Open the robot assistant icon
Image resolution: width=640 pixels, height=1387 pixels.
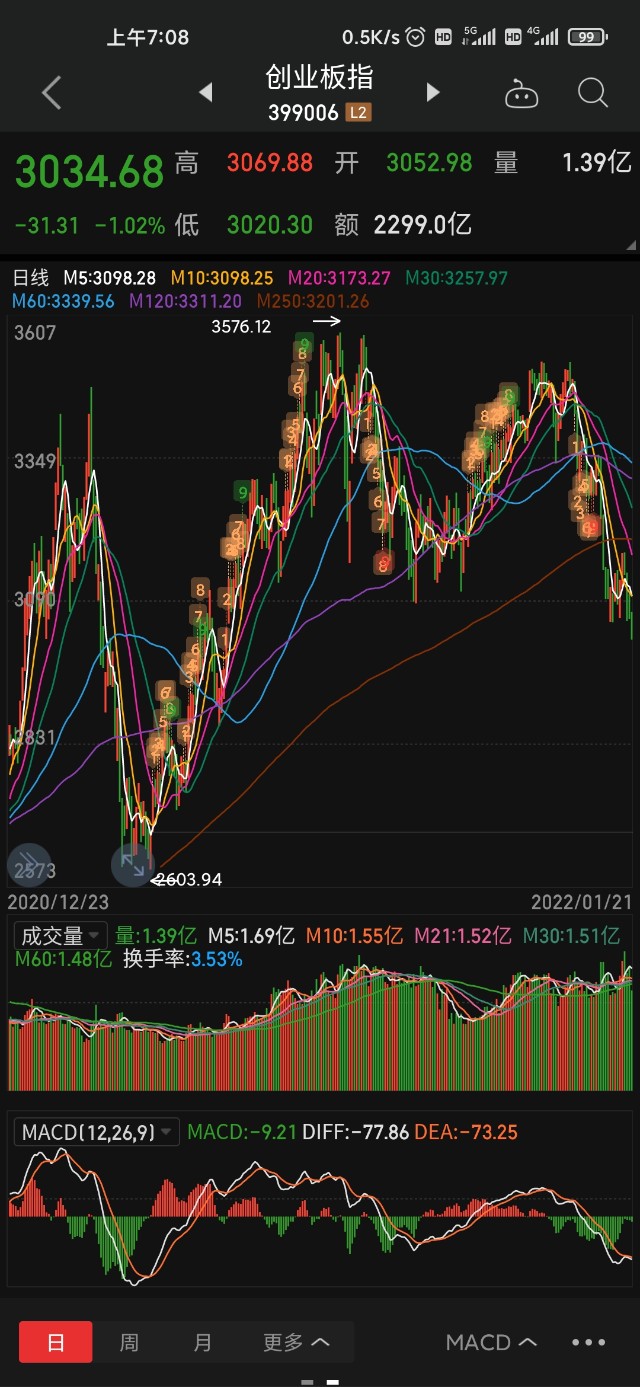point(521,94)
